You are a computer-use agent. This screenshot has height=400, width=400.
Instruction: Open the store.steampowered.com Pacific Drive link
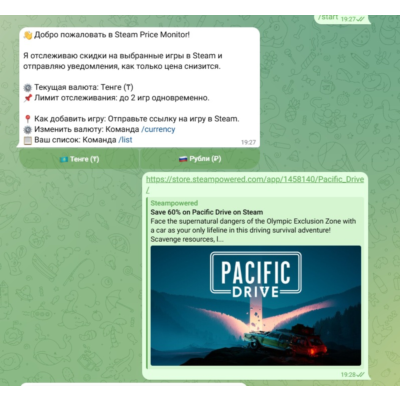click(x=255, y=184)
